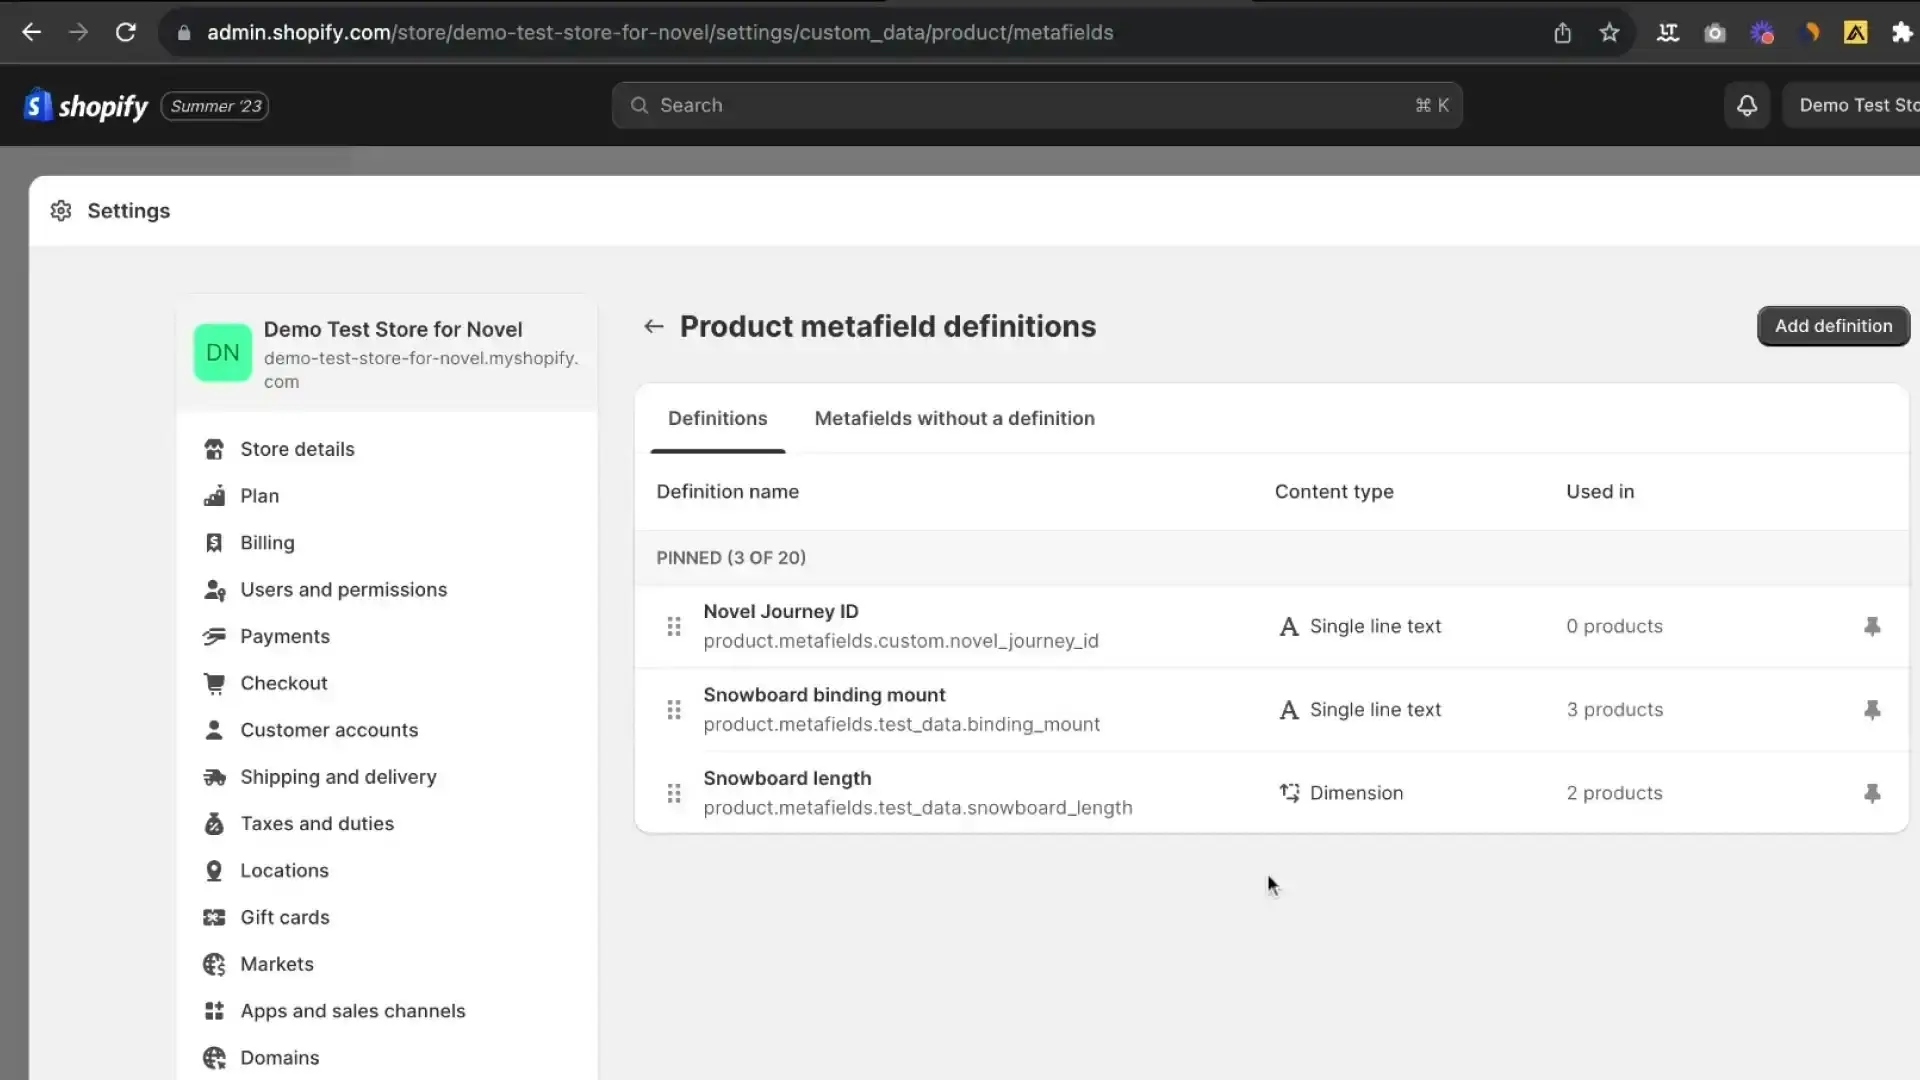
Task: Open Demo Test Store account menu
Action: (x=1855, y=106)
